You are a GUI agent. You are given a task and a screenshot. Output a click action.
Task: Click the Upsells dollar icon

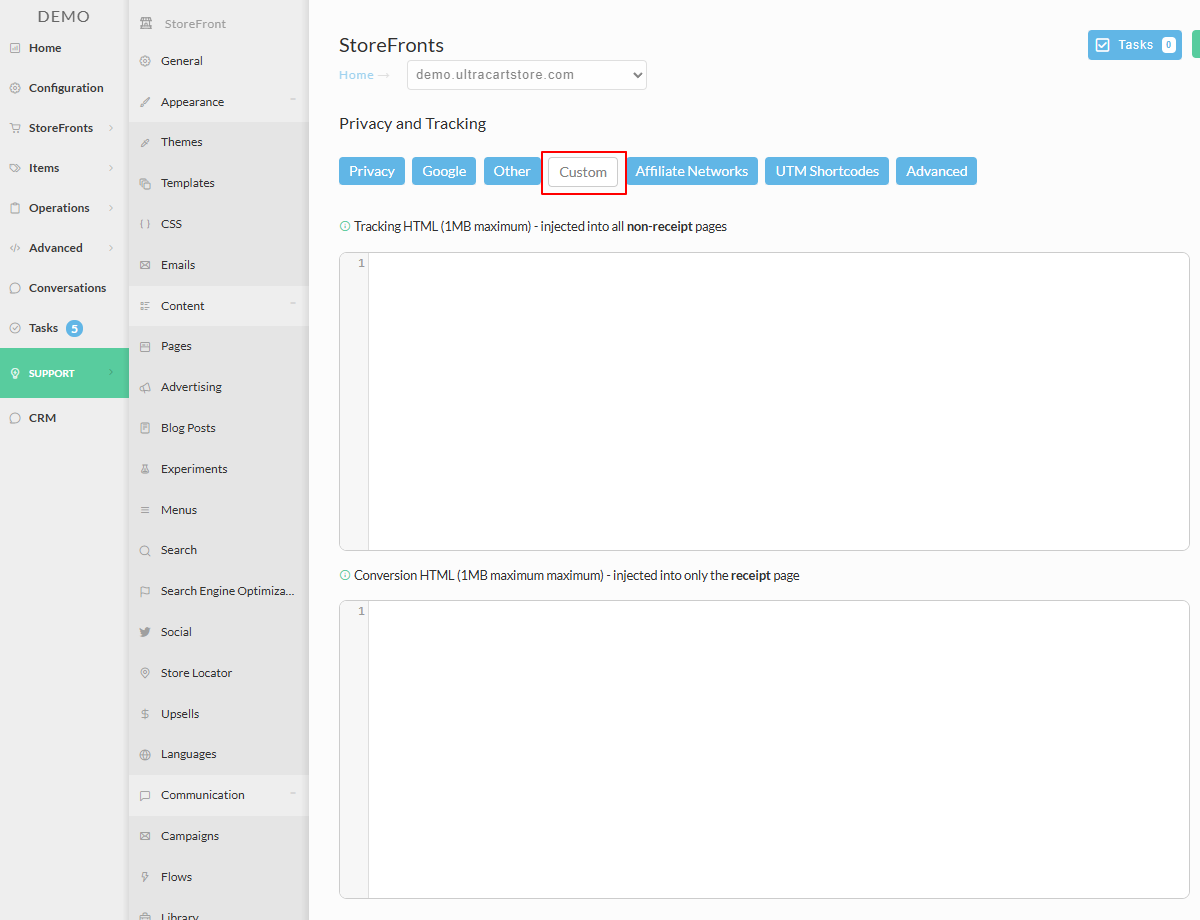(145, 714)
